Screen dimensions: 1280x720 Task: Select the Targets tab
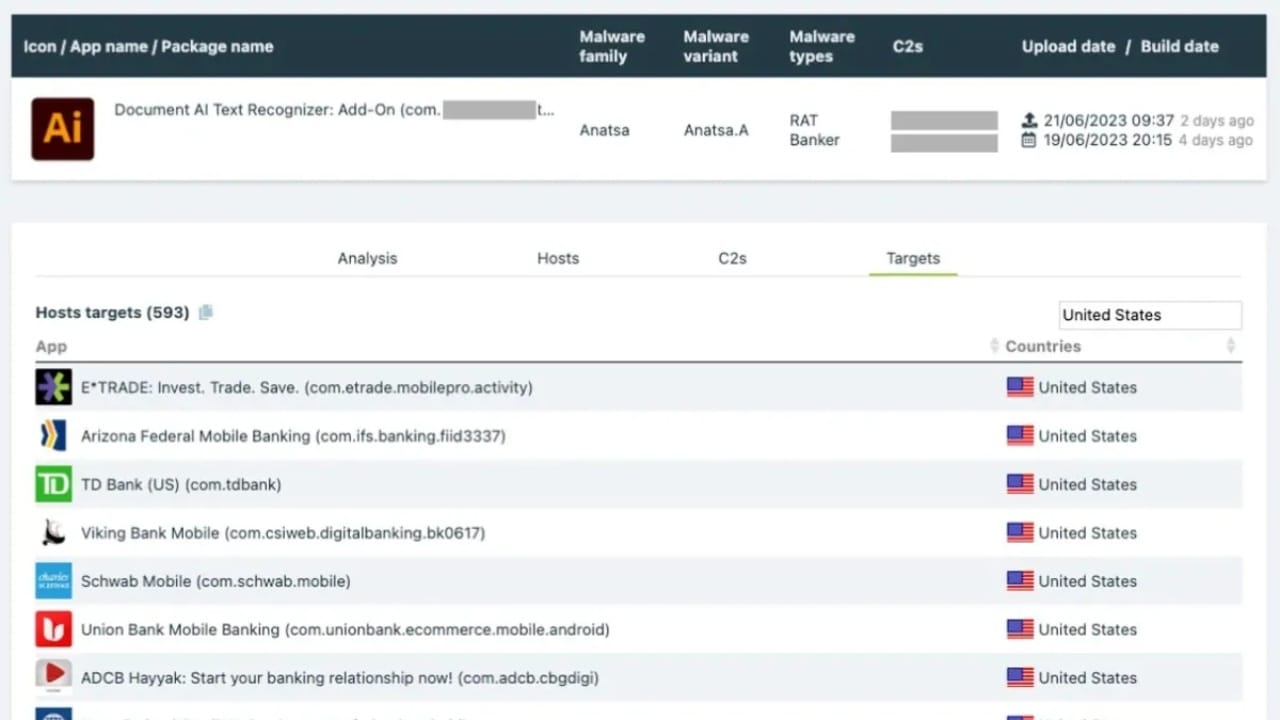pyautogui.click(x=913, y=258)
